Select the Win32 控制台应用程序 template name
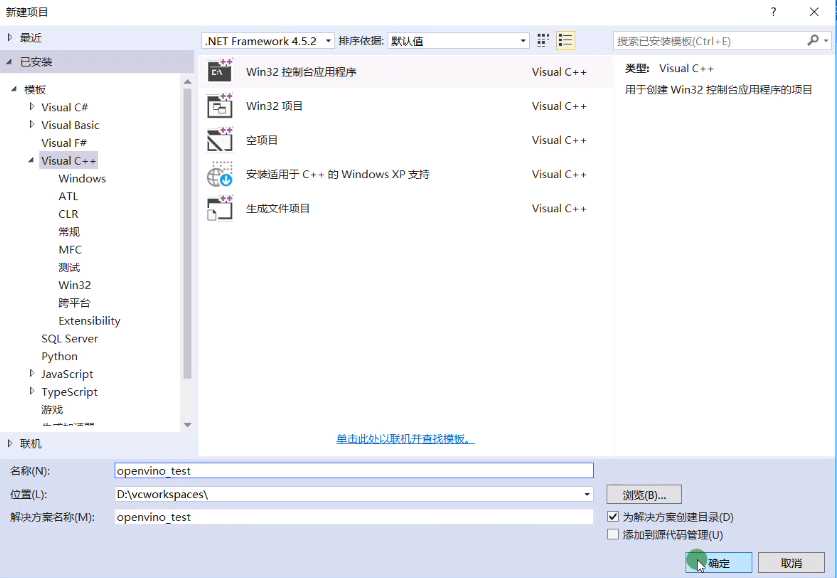Viewport: 837px width, 578px height. [x=301, y=72]
